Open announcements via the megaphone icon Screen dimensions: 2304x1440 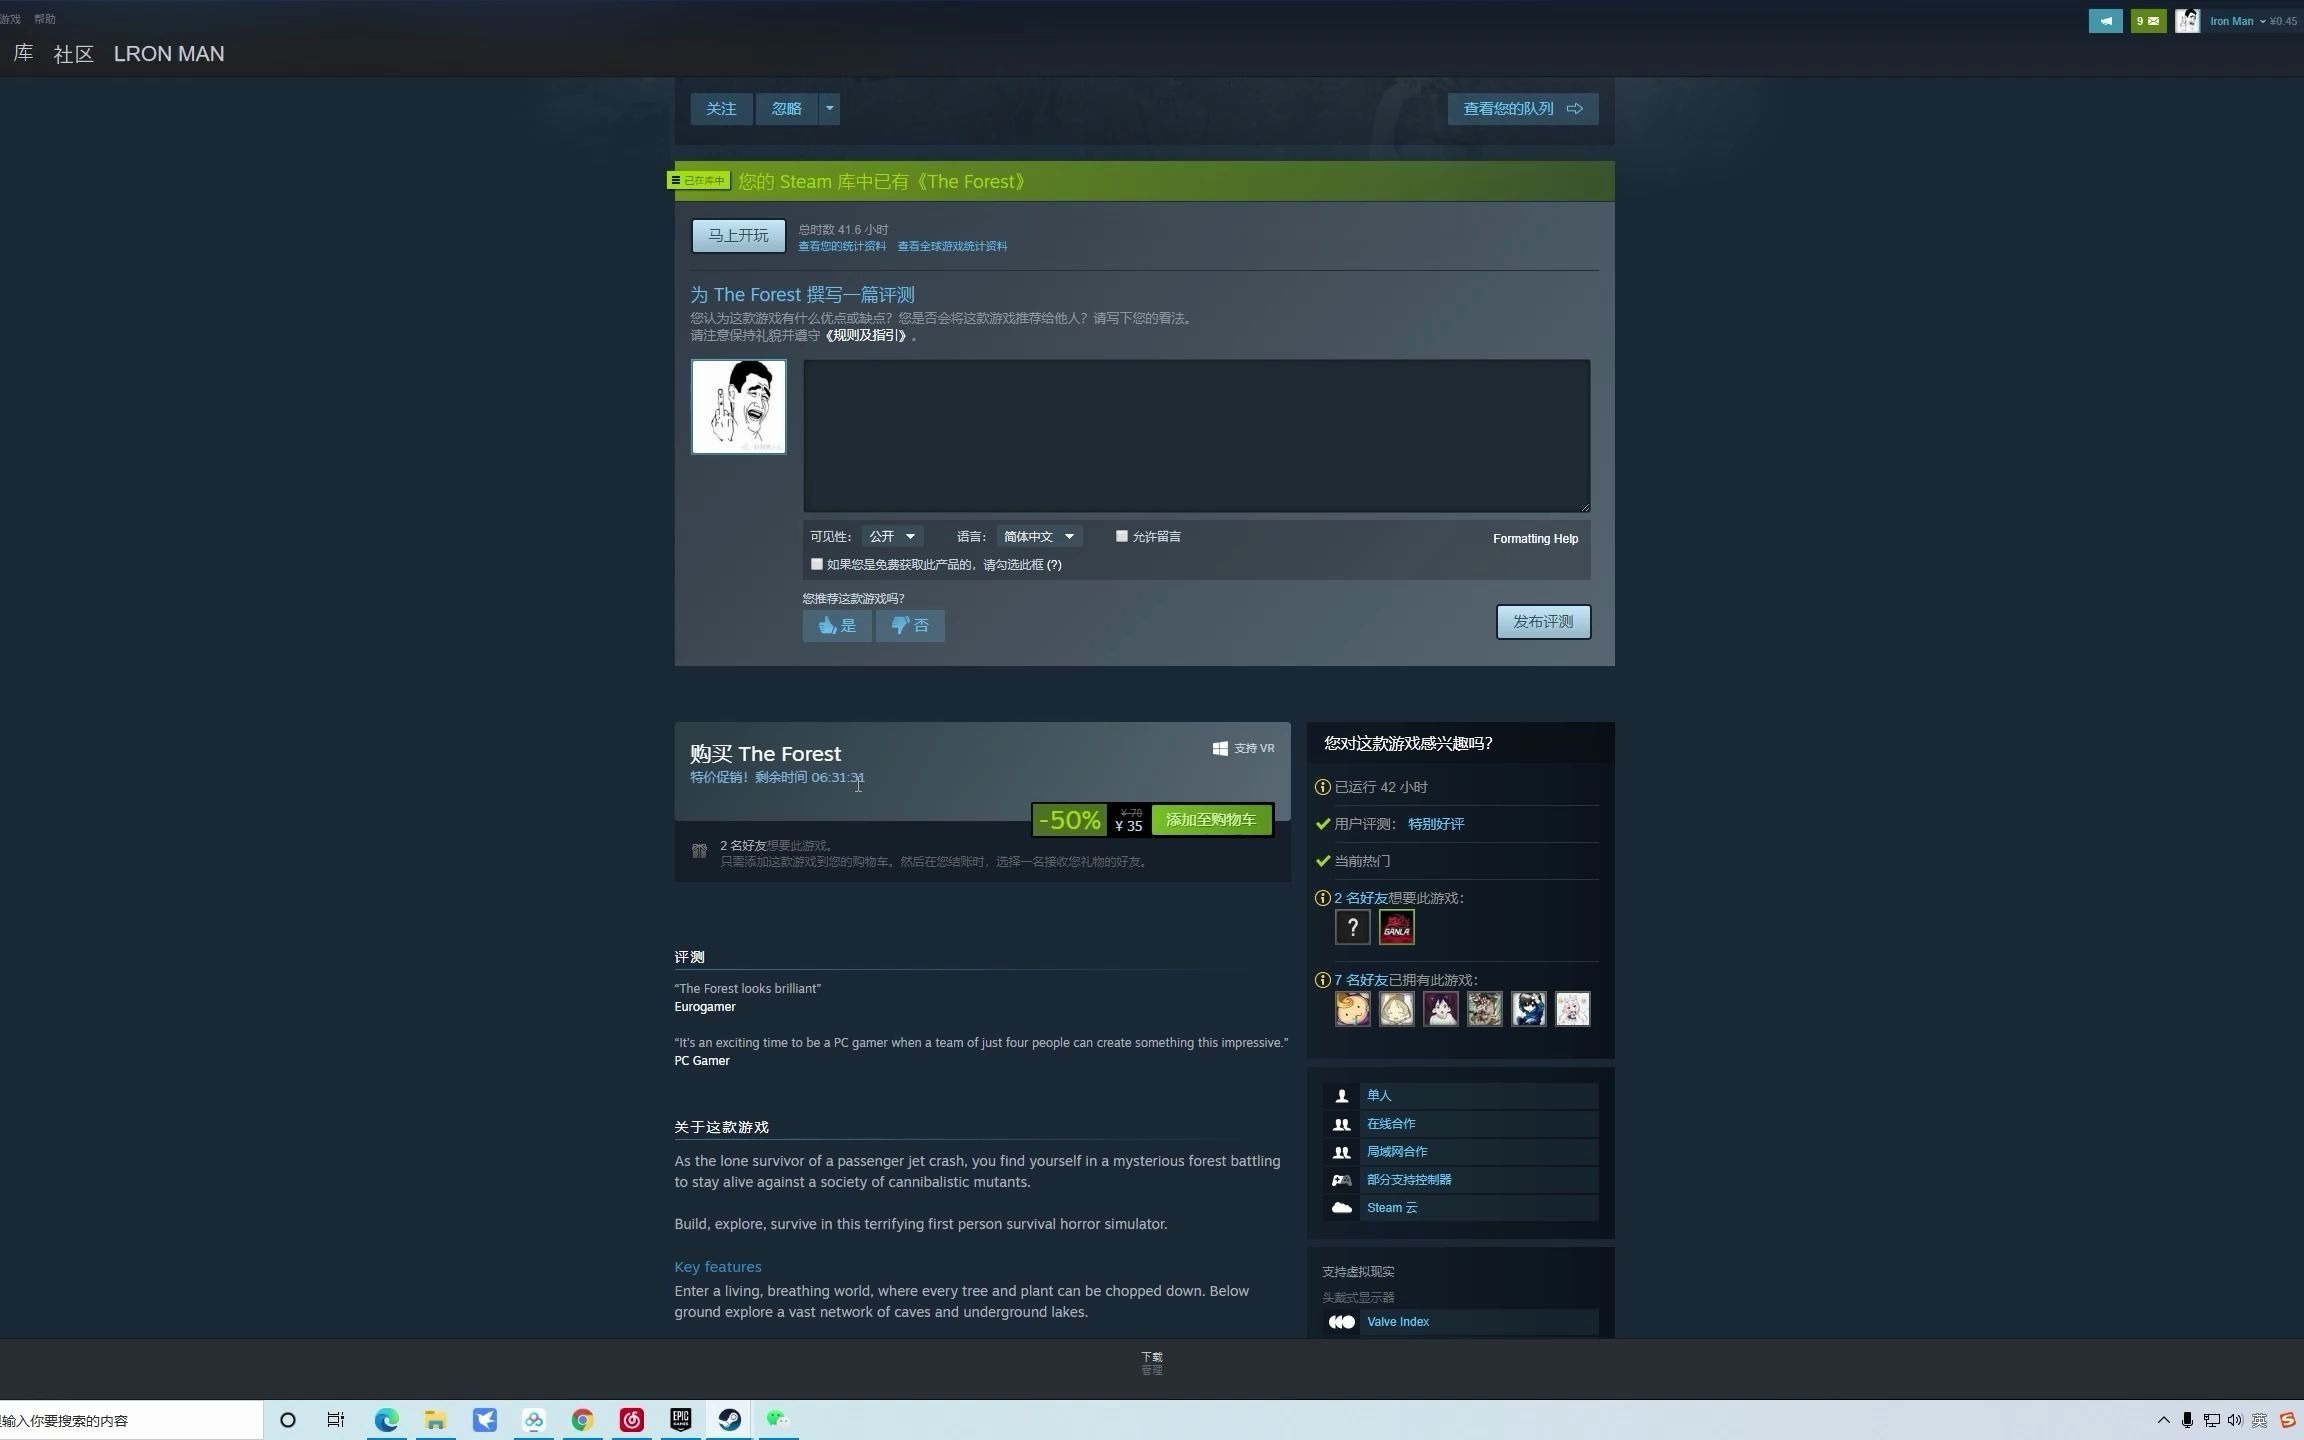click(2106, 20)
